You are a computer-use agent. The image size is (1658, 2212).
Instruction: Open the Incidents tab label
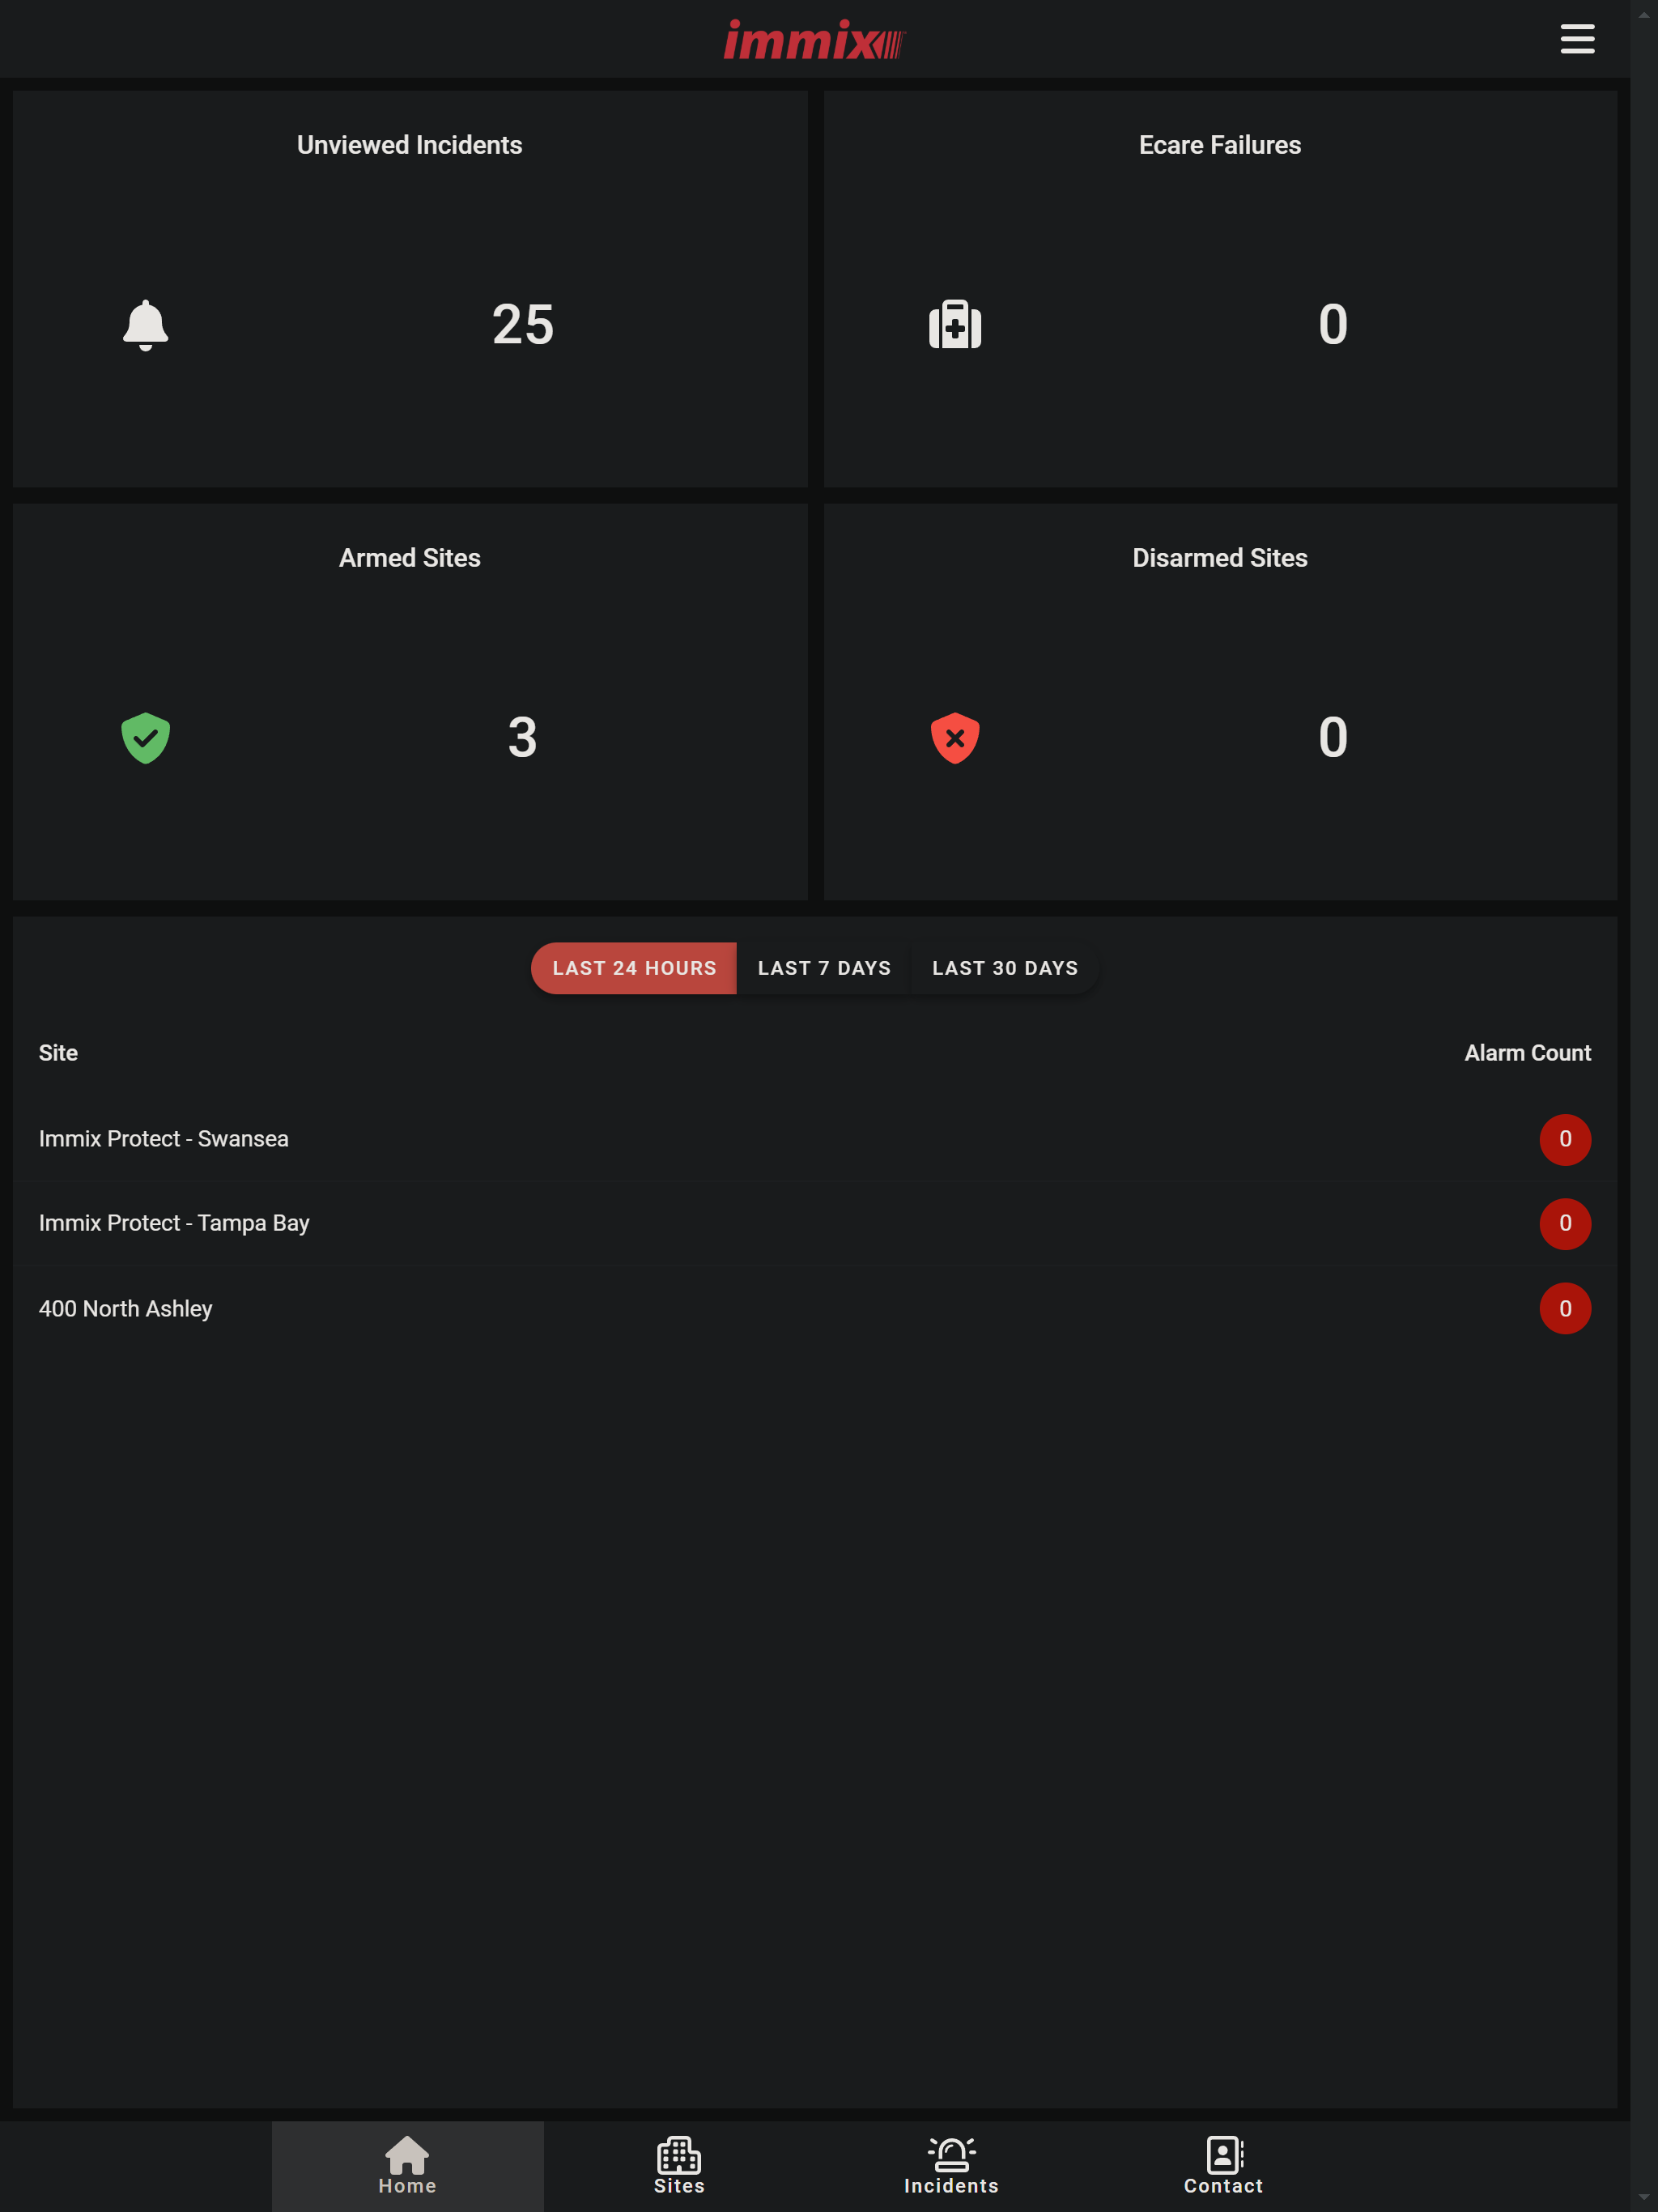(x=951, y=2186)
